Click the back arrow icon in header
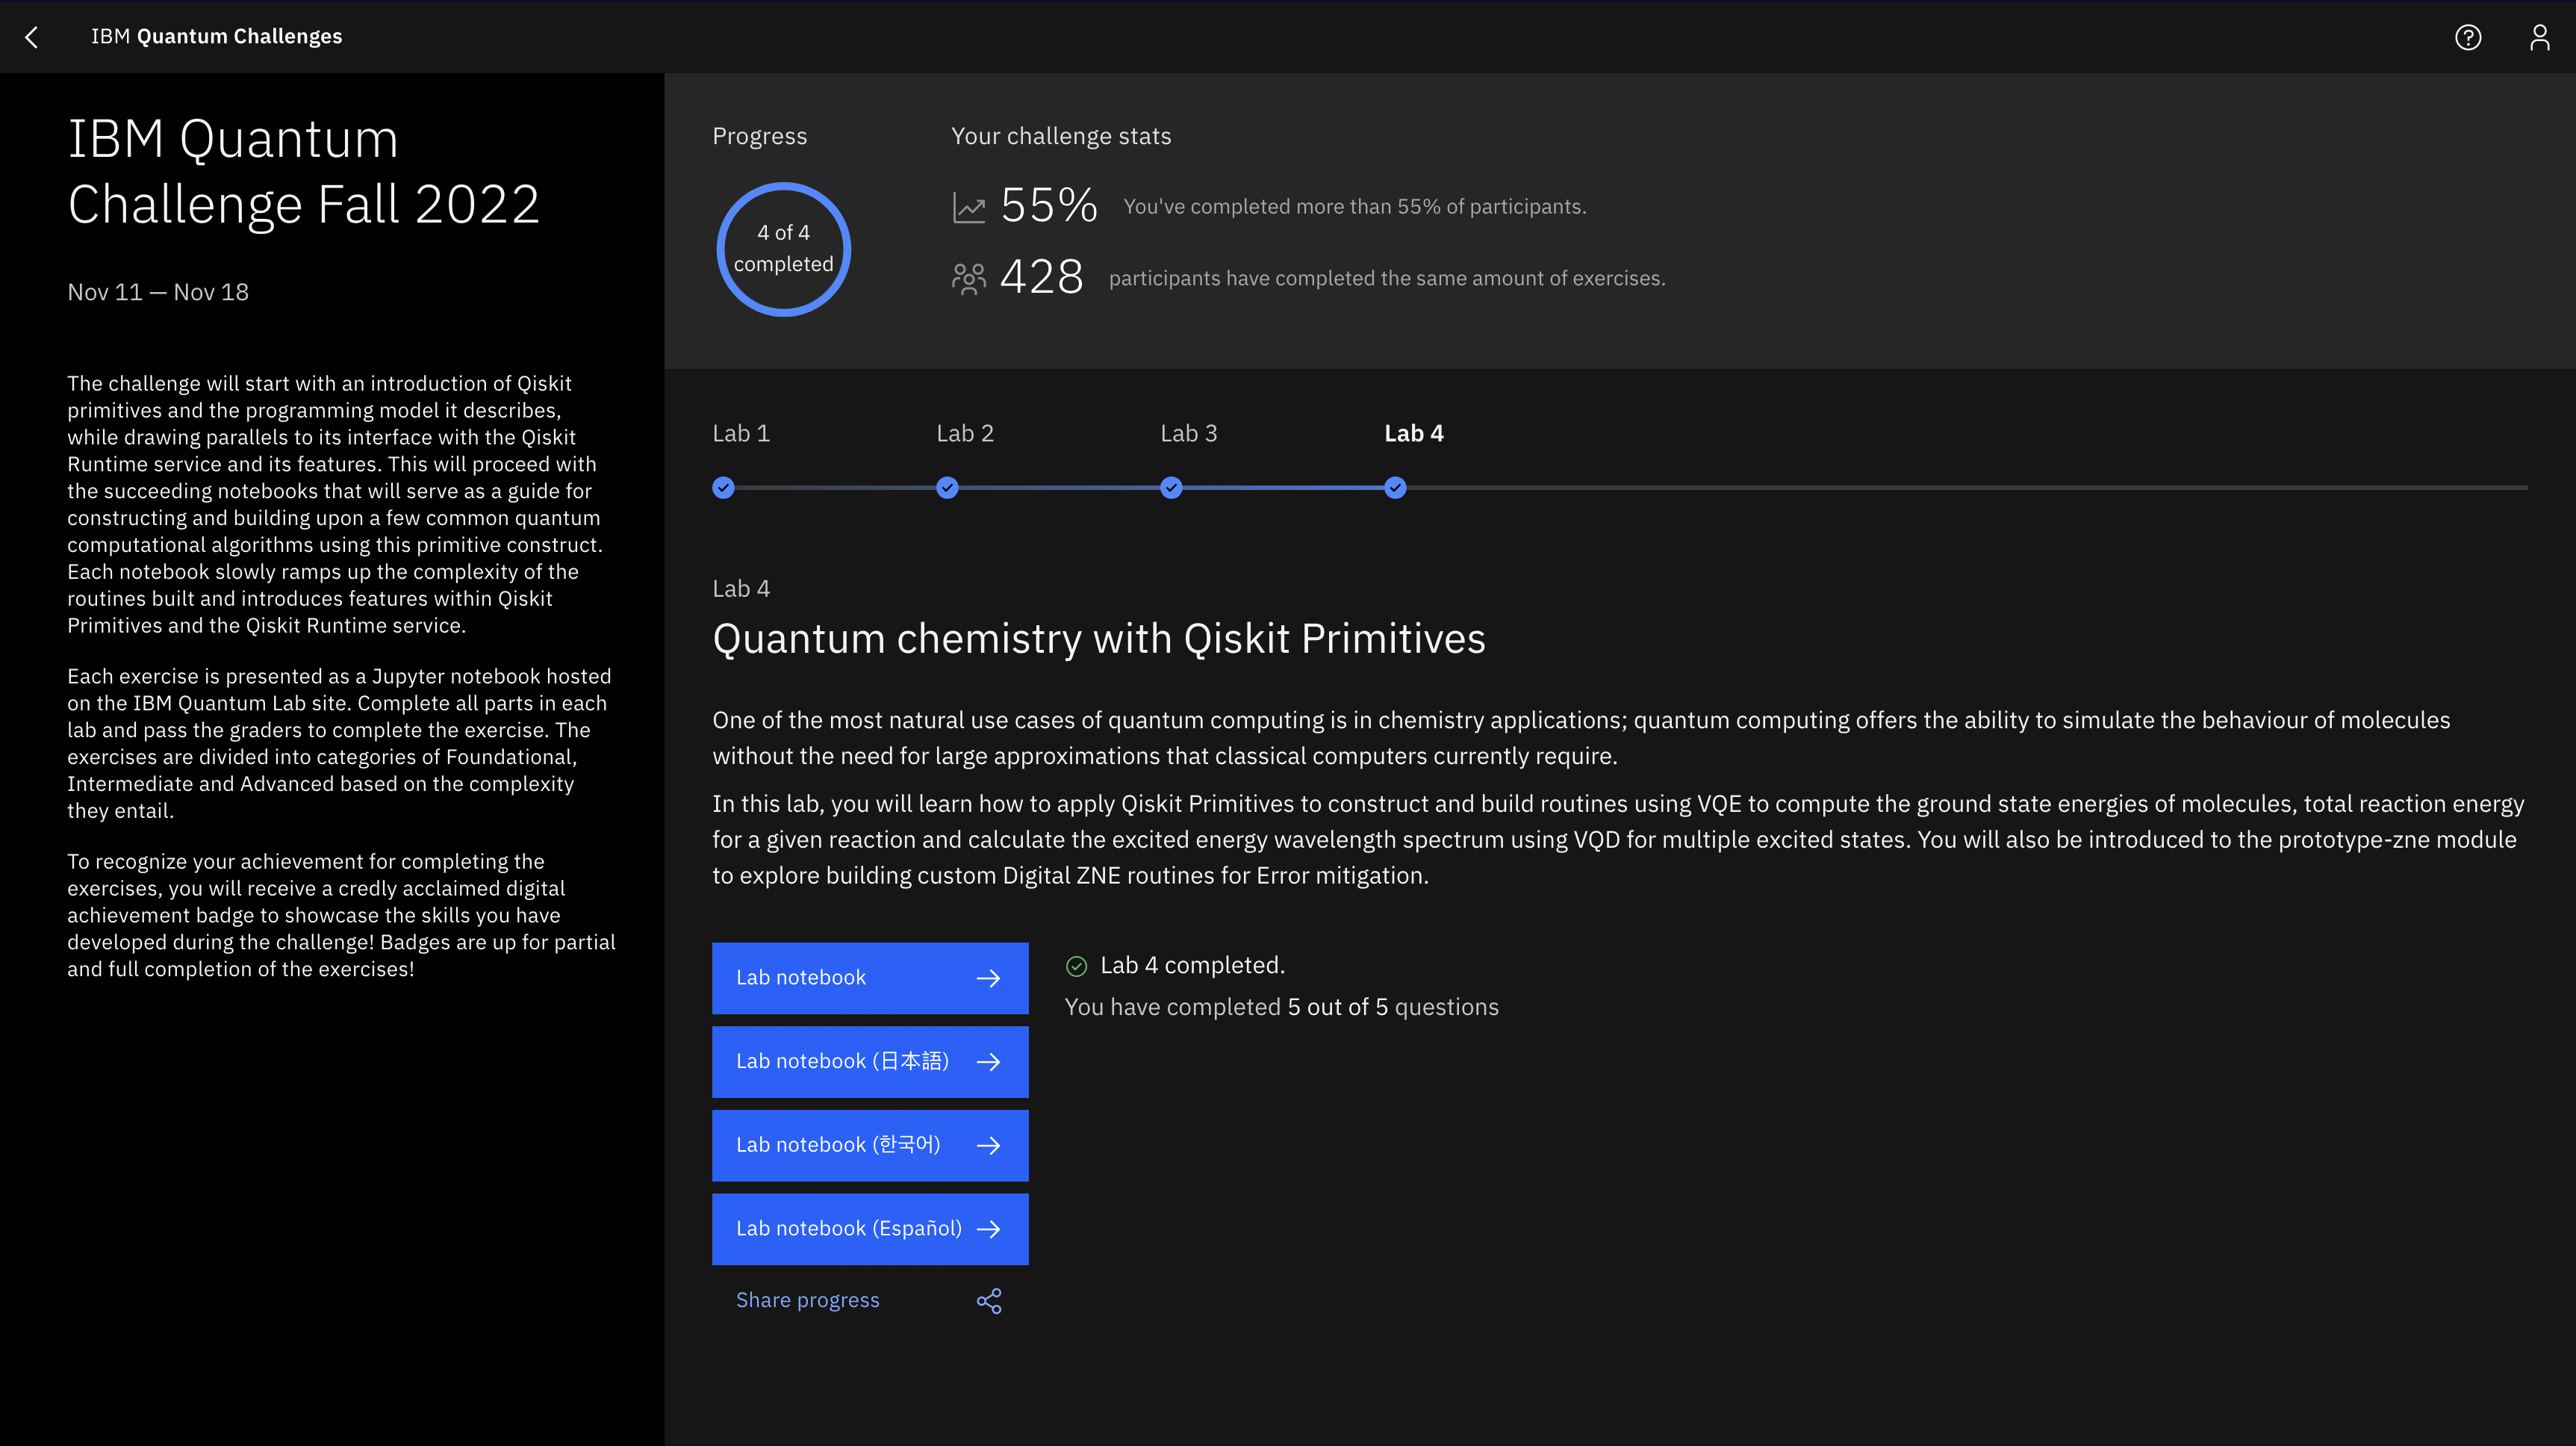 (x=32, y=37)
